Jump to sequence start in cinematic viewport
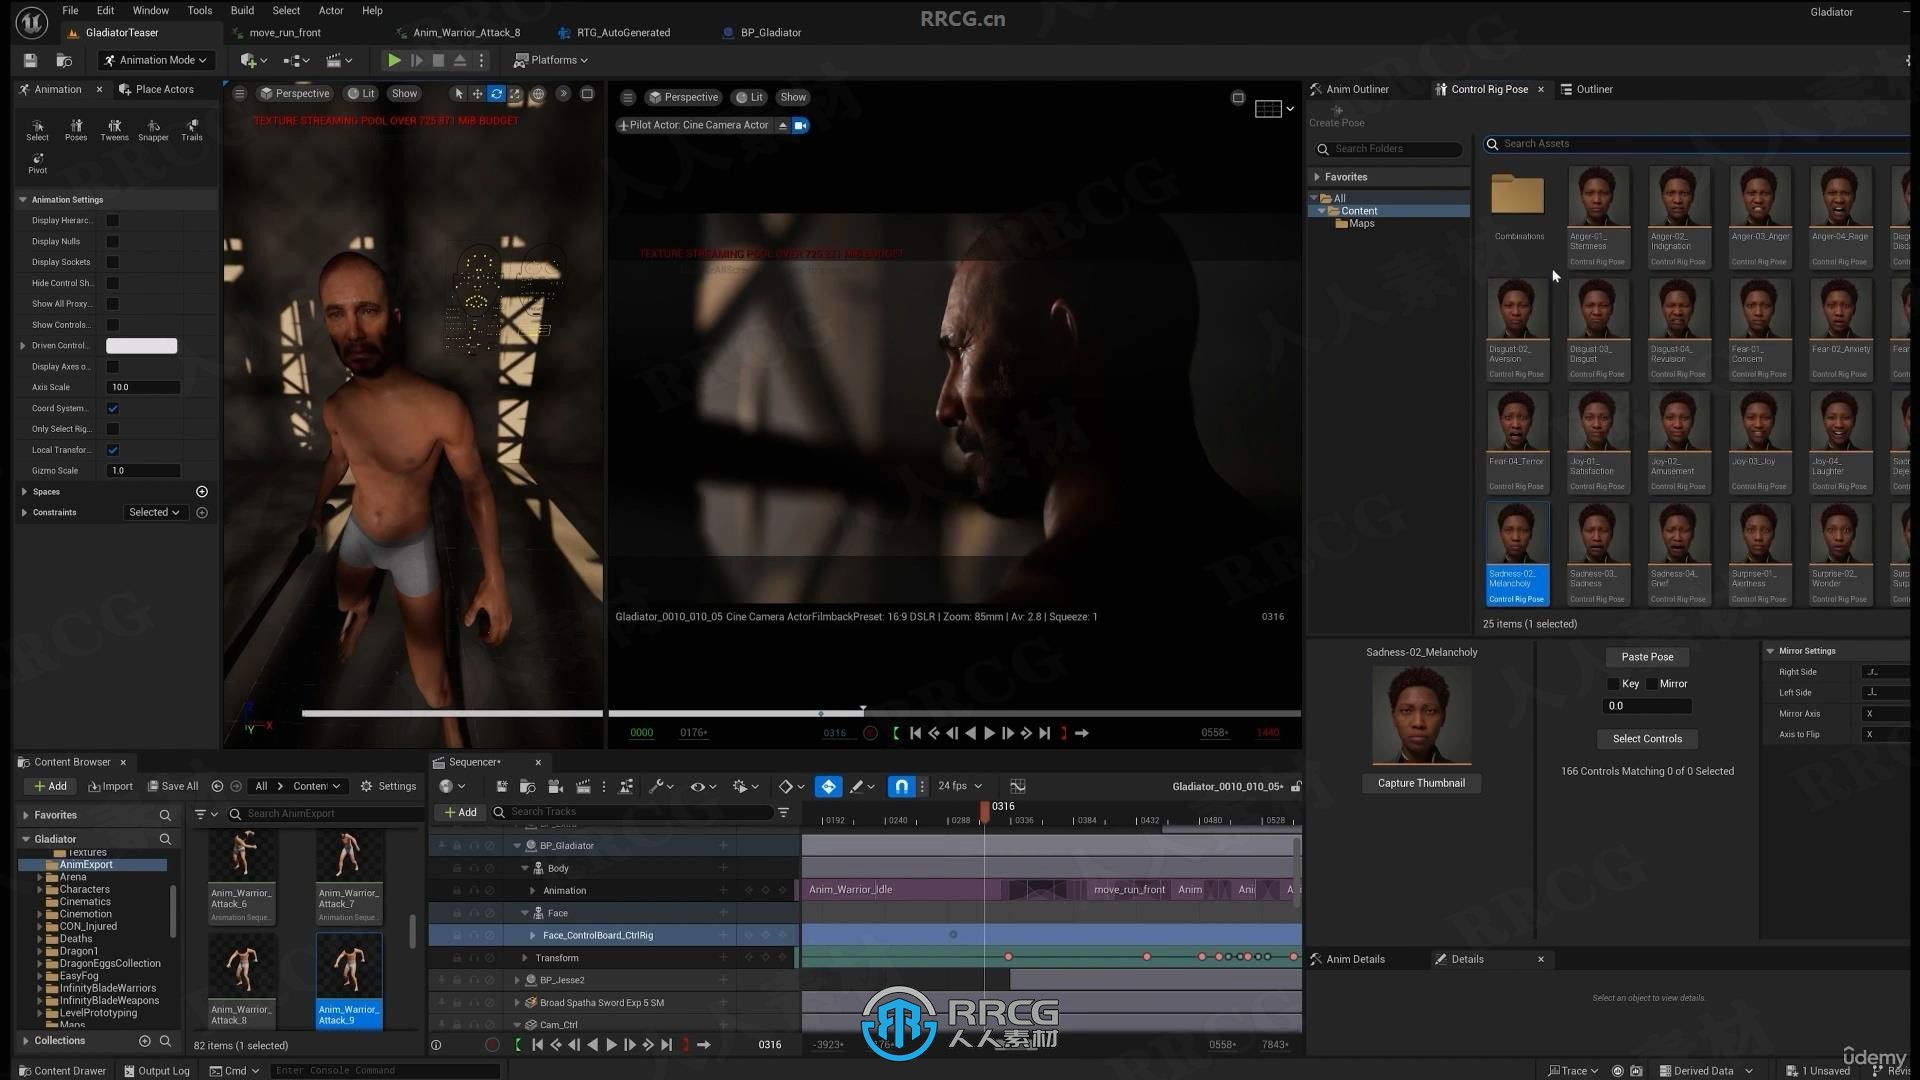 (915, 733)
